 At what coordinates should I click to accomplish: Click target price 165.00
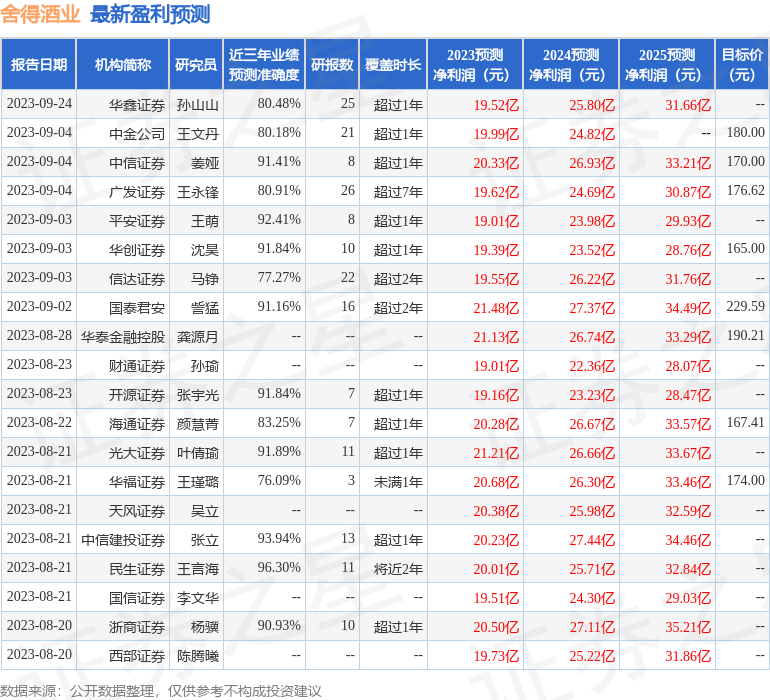point(745,249)
